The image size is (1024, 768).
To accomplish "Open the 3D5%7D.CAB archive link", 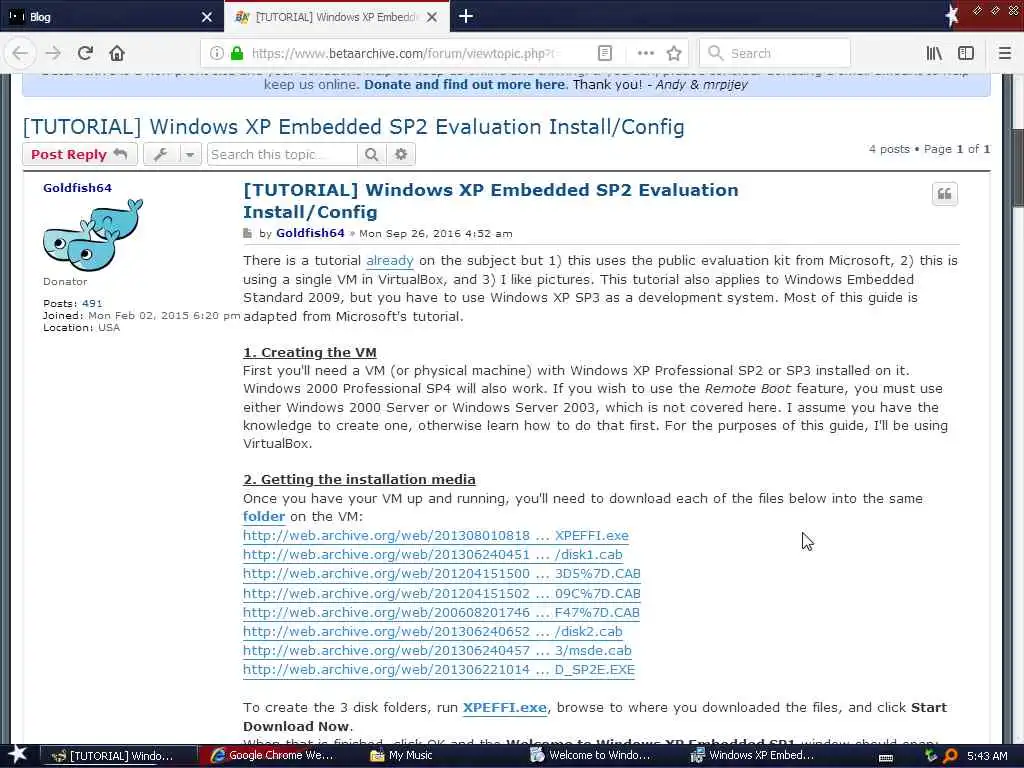I will pos(441,573).
